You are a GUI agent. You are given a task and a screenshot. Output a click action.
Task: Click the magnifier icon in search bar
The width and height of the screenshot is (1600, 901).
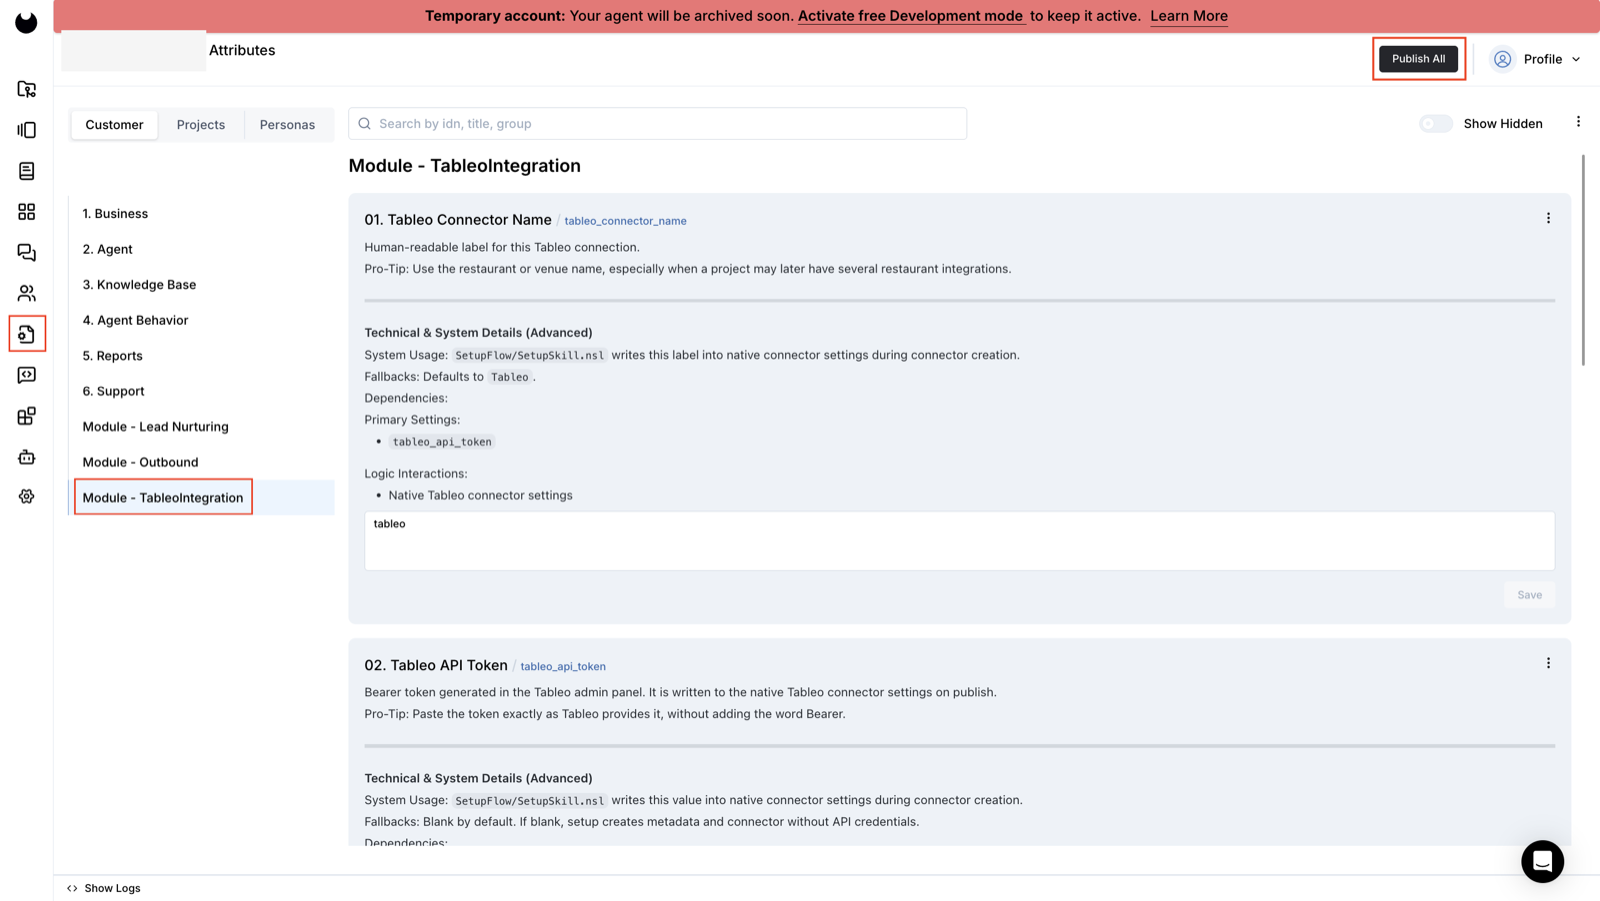pos(365,124)
